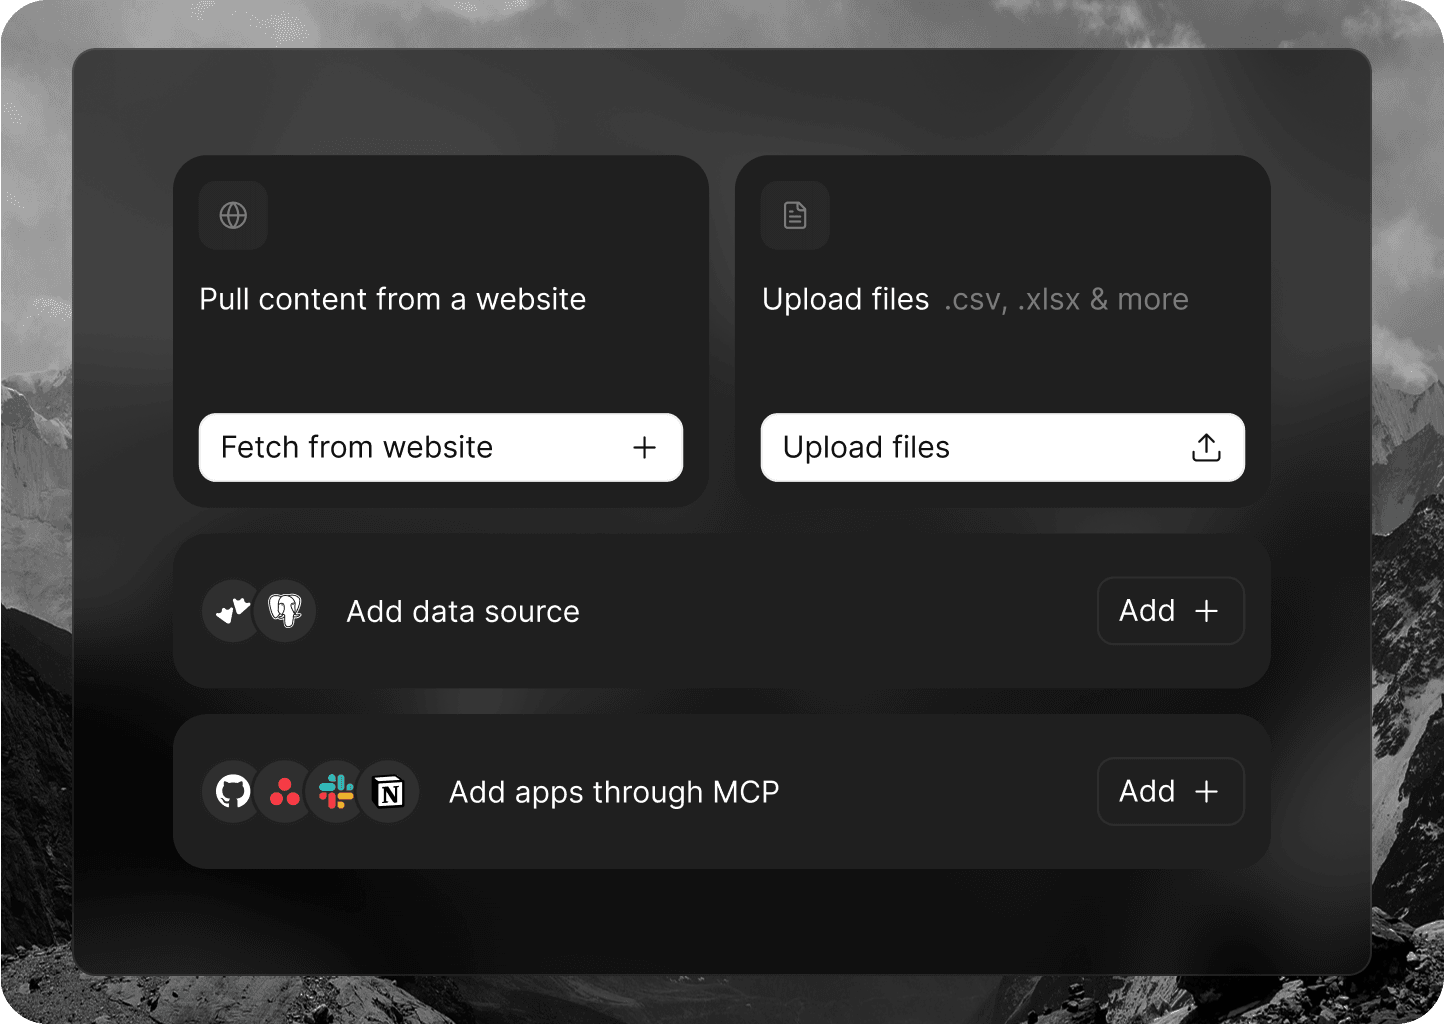Click Add next to Add data source
The image size is (1444, 1024).
1170,610
